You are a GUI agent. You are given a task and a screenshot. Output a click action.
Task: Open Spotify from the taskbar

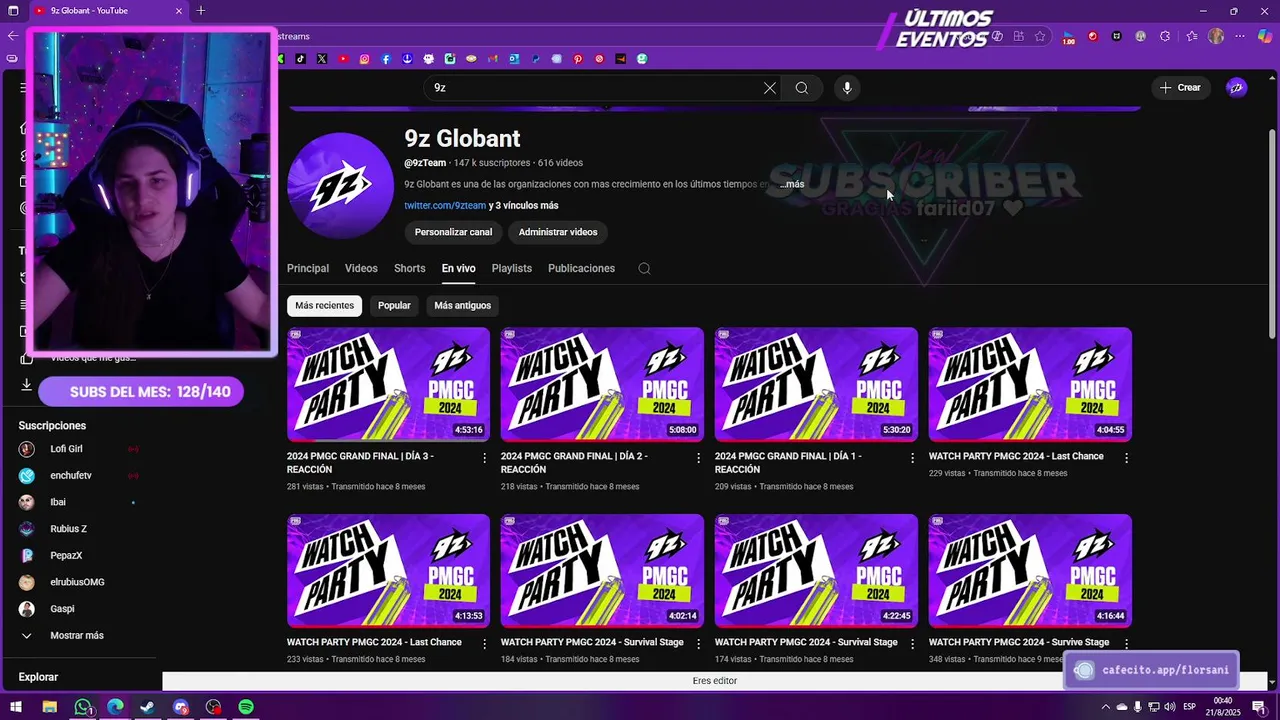point(246,707)
